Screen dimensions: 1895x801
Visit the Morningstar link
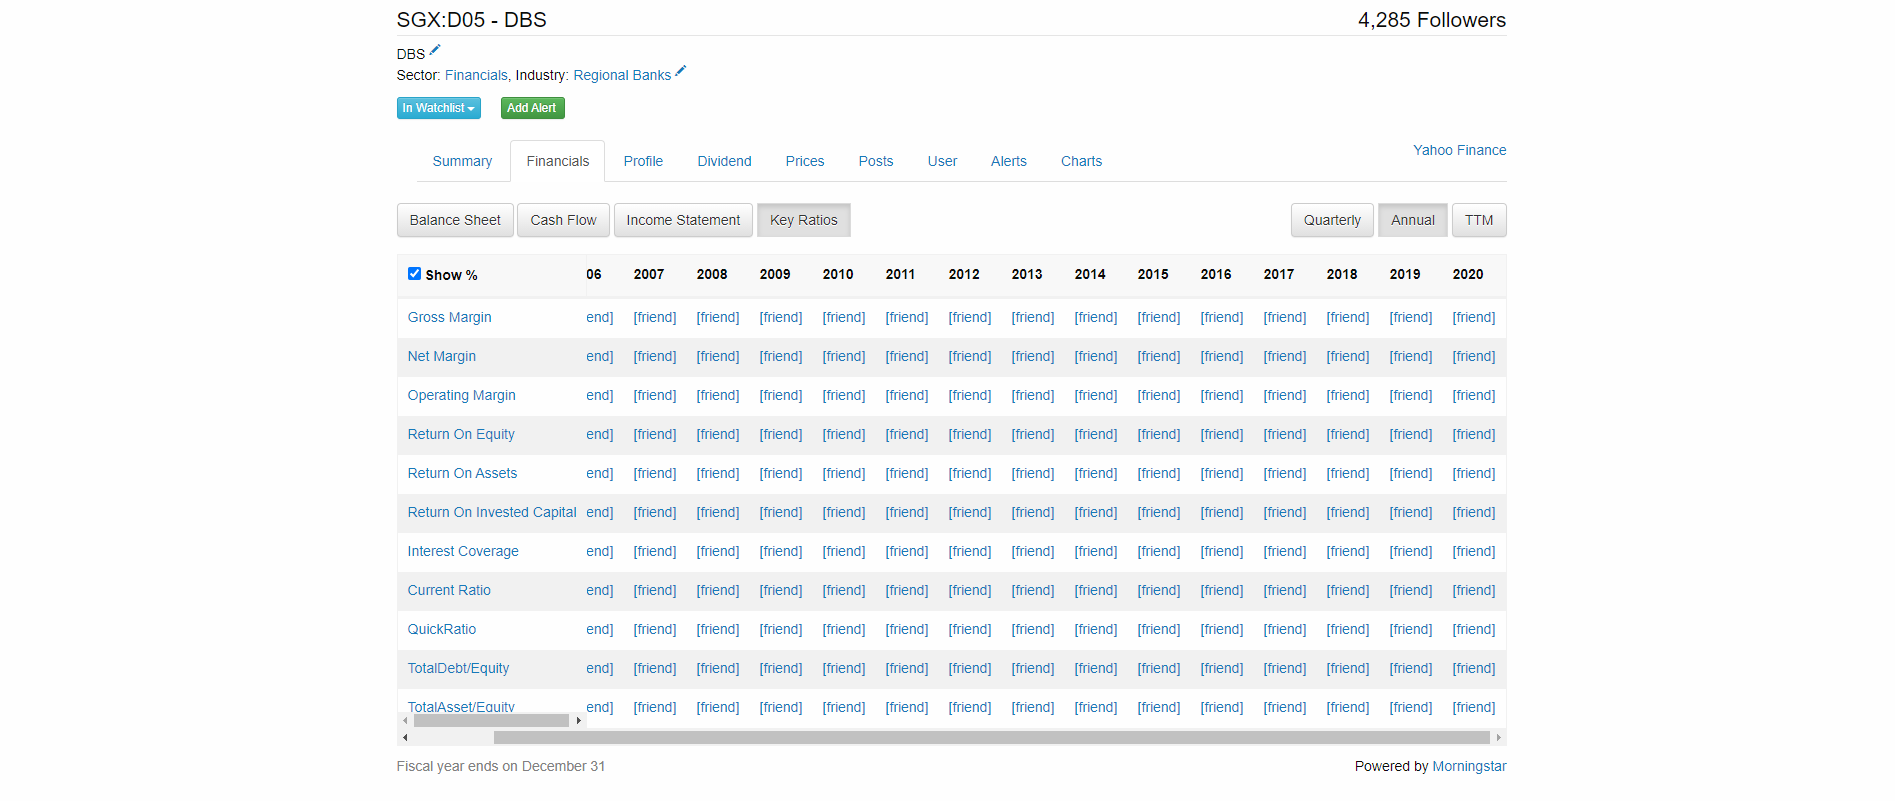click(1469, 766)
